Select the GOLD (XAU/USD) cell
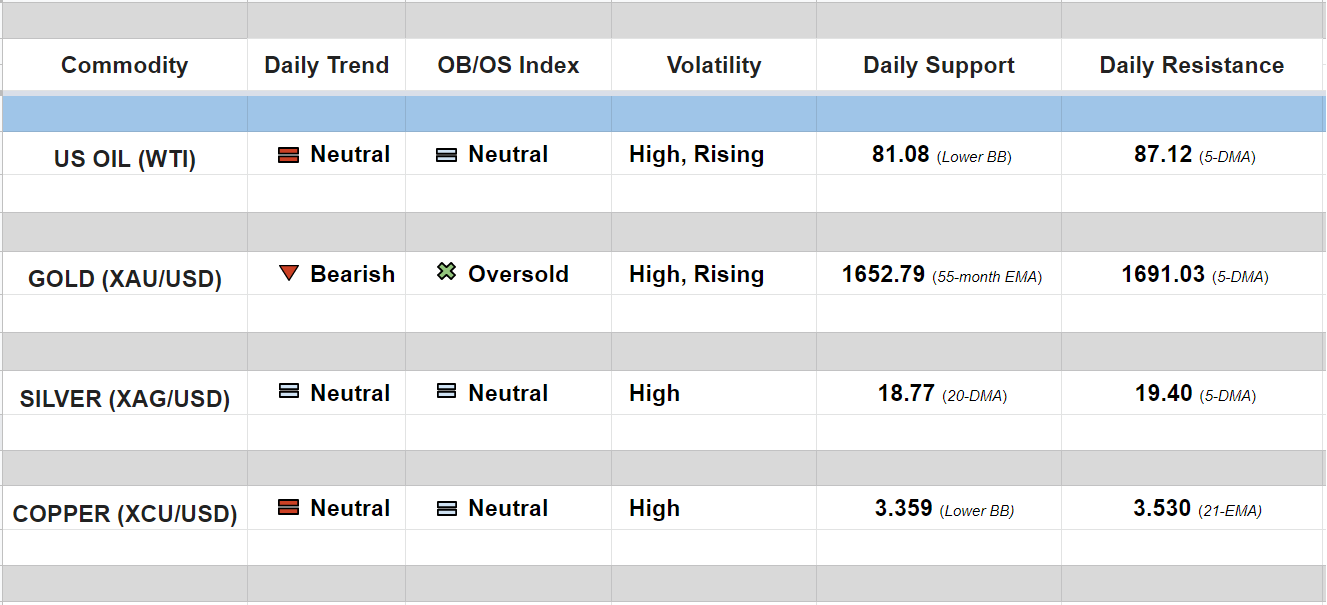 click(x=124, y=279)
